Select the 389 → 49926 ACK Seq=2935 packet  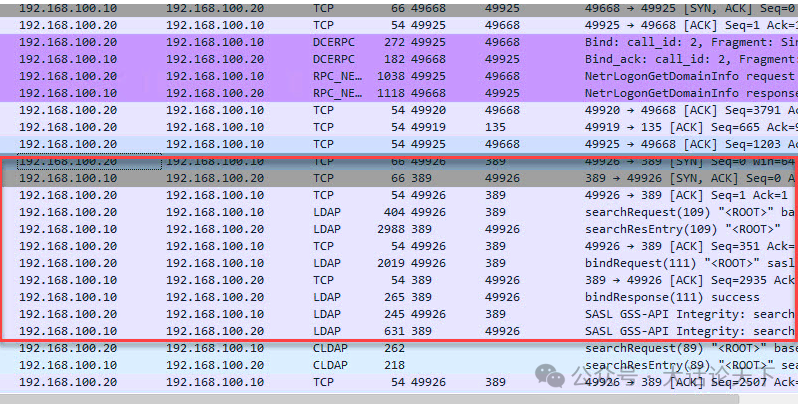pyautogui.click(x=400, y=280)
